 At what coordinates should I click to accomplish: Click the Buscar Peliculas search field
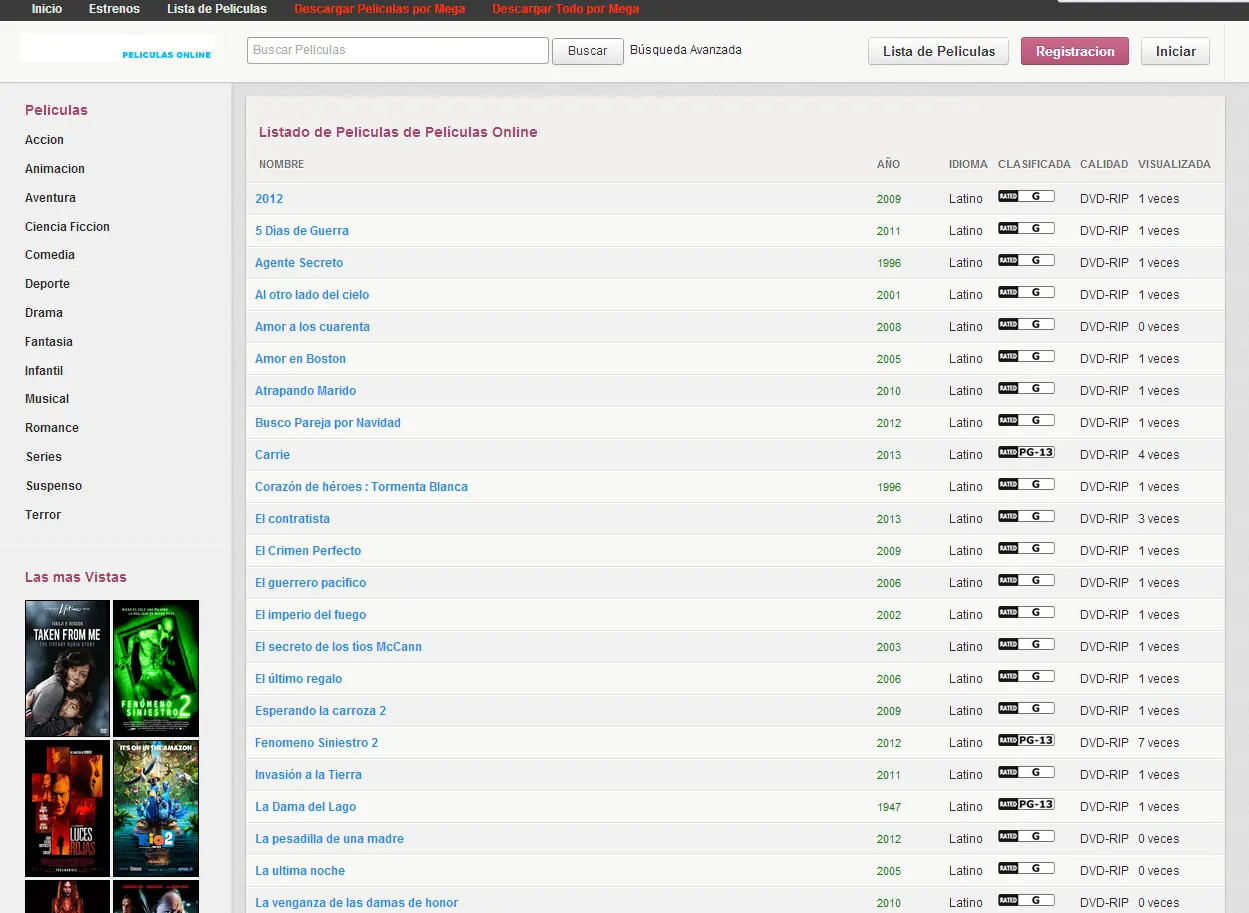click(x=398, y=50)
